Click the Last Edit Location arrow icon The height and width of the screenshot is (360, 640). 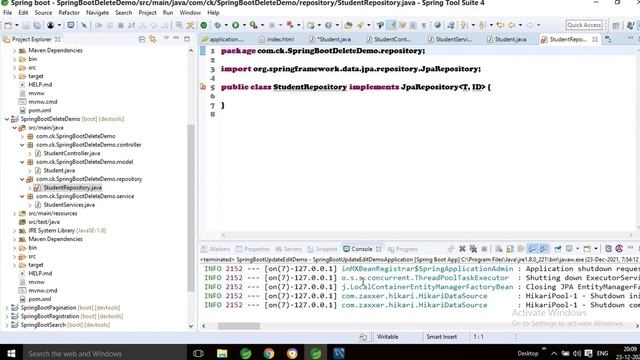(500, 25)
